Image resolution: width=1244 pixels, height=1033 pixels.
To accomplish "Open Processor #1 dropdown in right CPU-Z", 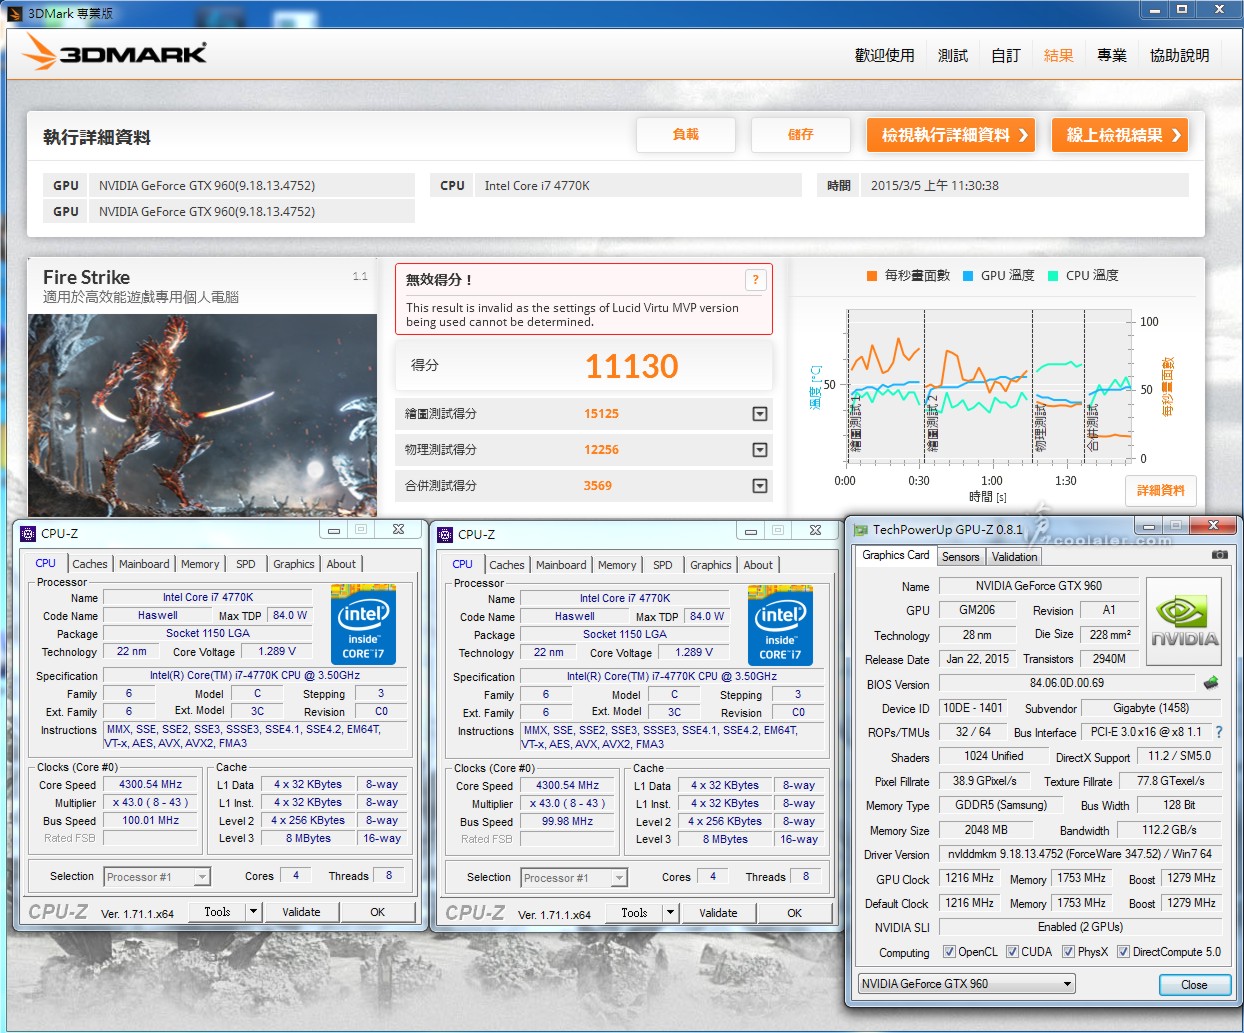I will pyautogui.click(x=574, y=878).
